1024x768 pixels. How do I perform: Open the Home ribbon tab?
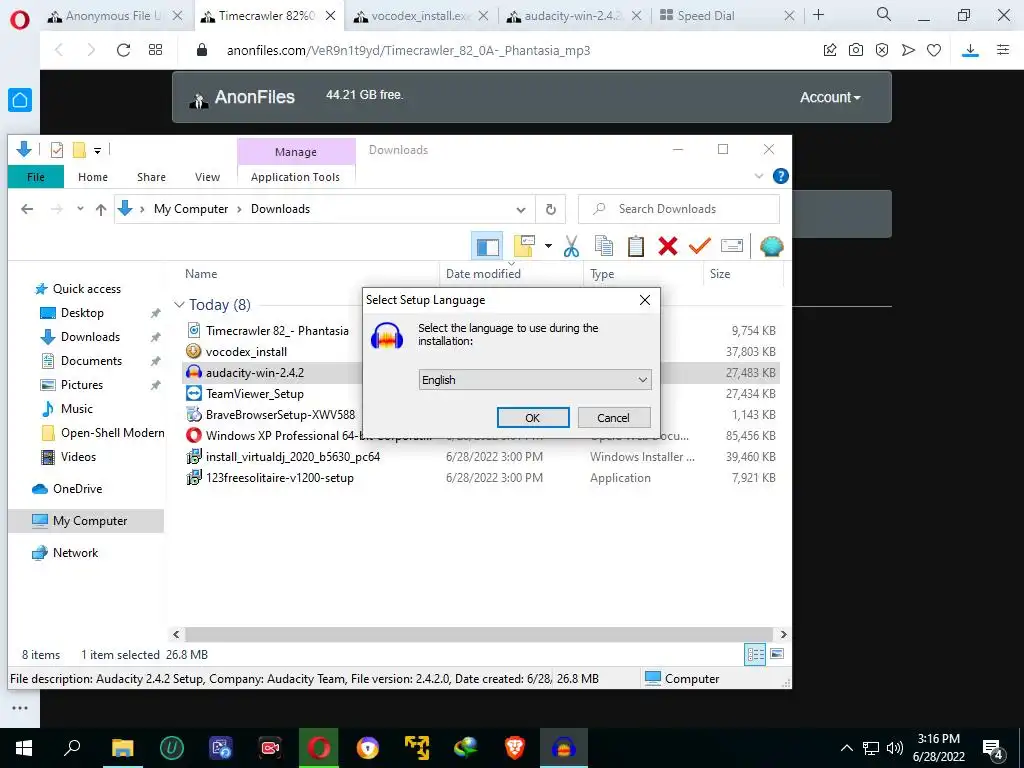[x=93, y=177]
